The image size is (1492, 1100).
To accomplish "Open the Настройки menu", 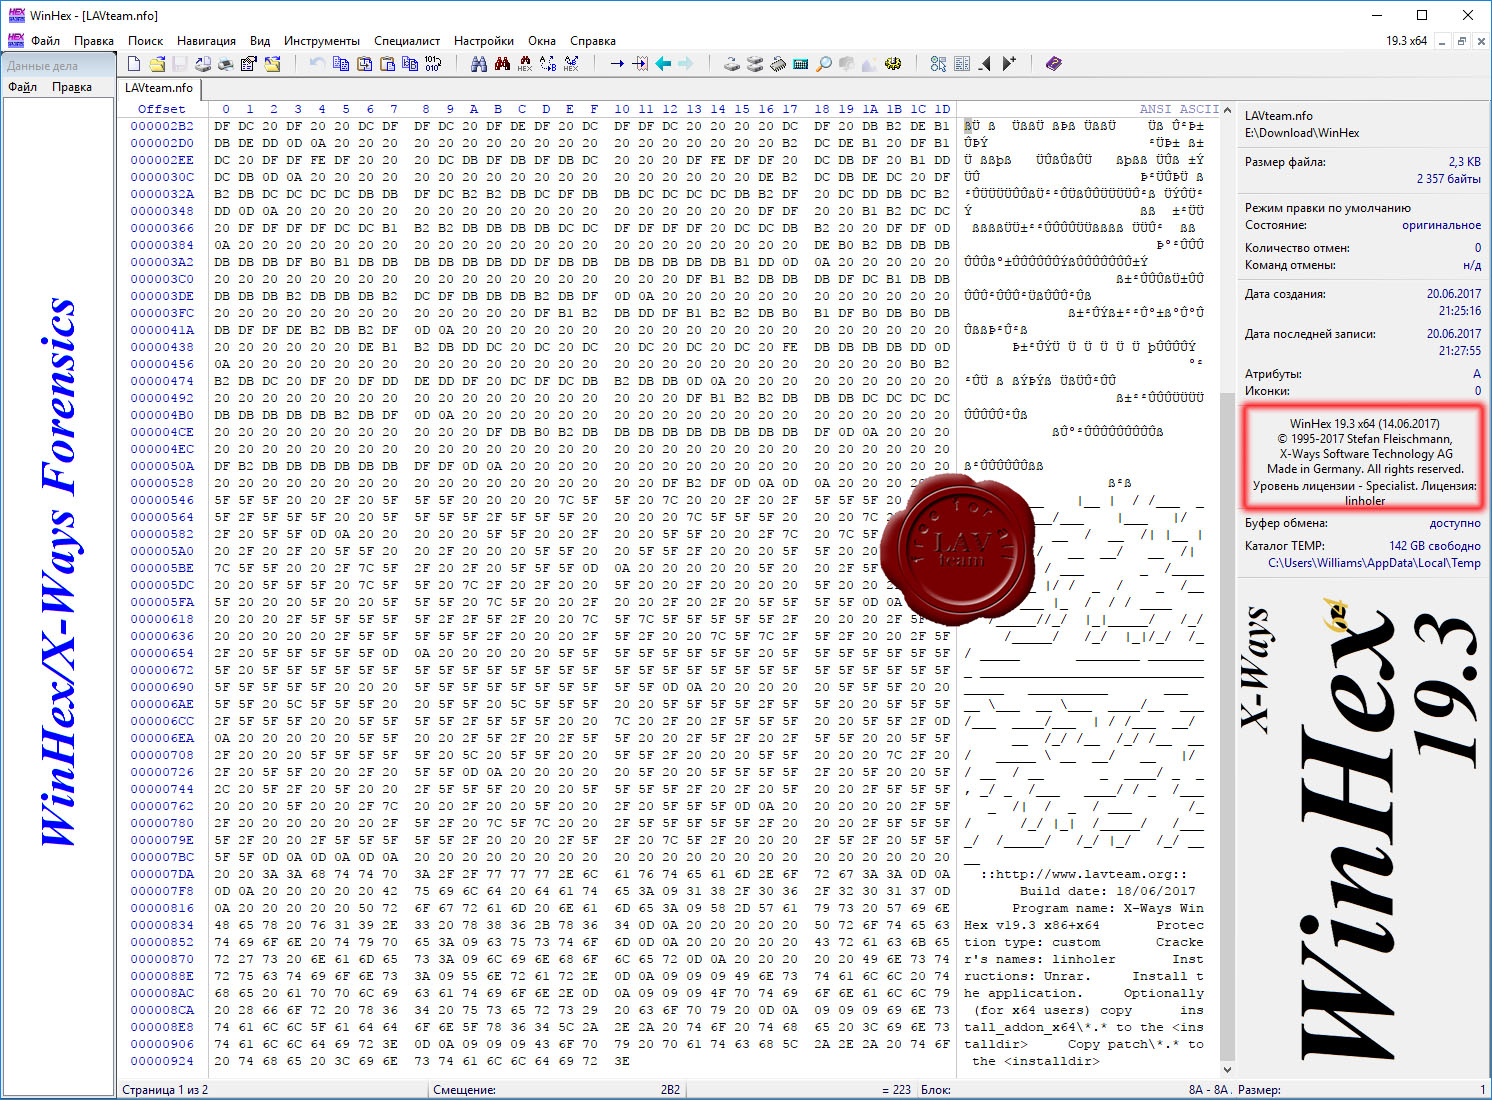I will pyautogui.click(x=484, y=41).
